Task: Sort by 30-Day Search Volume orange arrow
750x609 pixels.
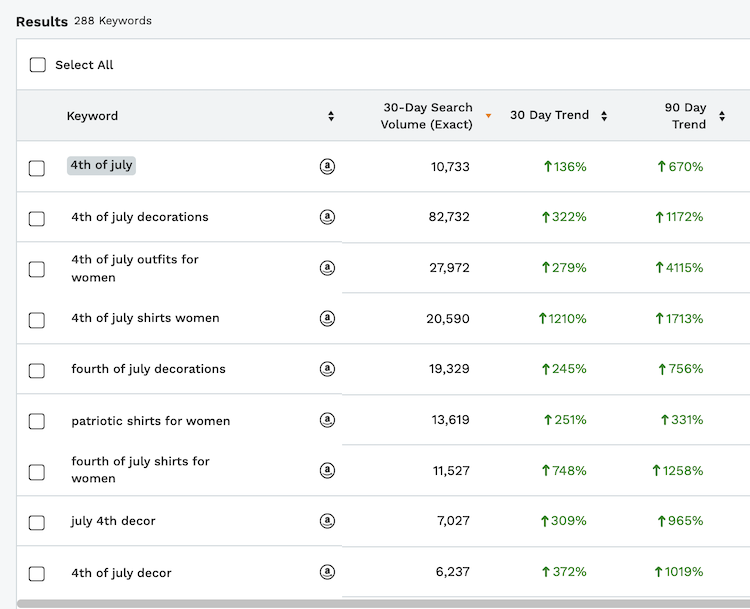Action: [x=488, y=116]
